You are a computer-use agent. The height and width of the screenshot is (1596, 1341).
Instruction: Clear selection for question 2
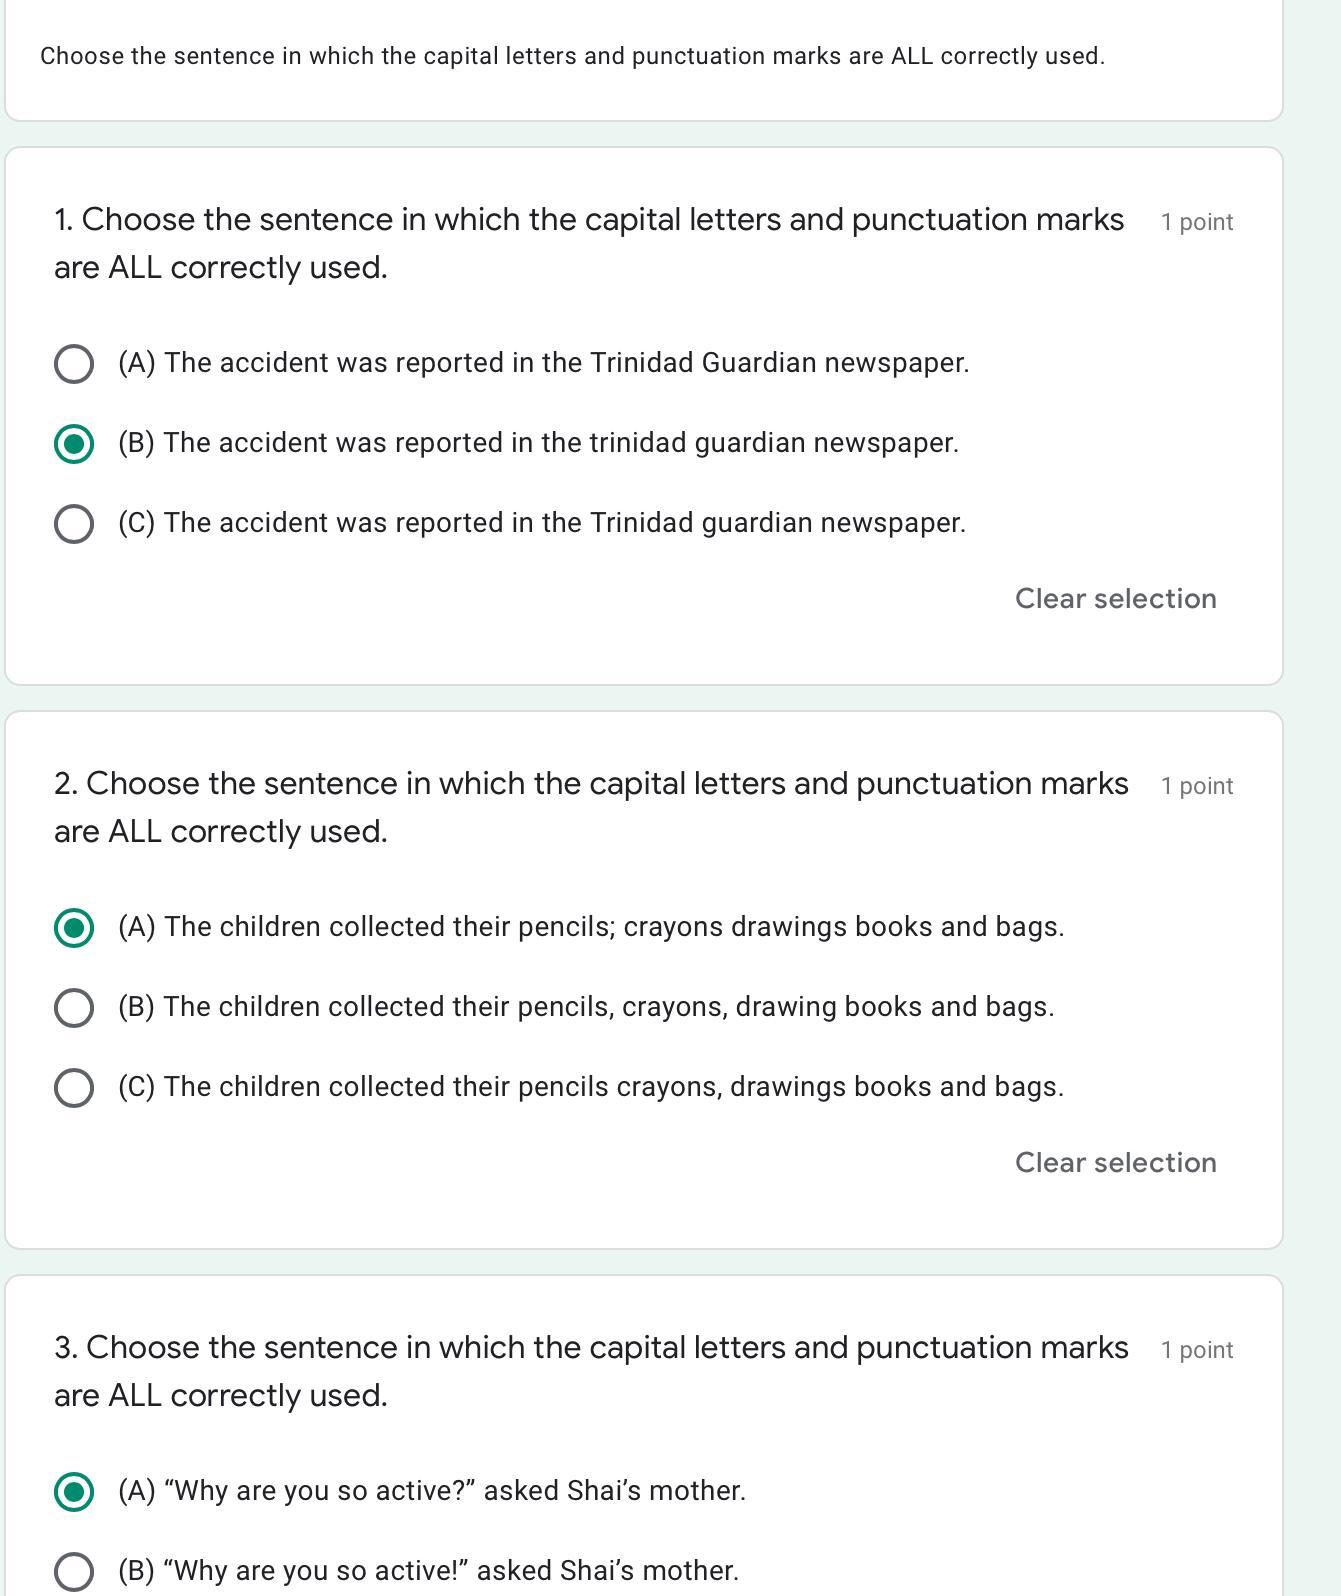point(1116,1162)
